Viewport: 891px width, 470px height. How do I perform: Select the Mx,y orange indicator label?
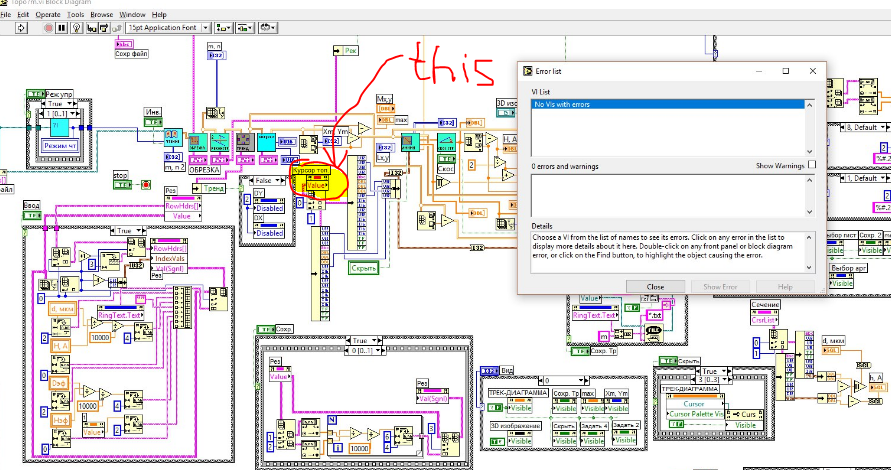click(385, 99)
